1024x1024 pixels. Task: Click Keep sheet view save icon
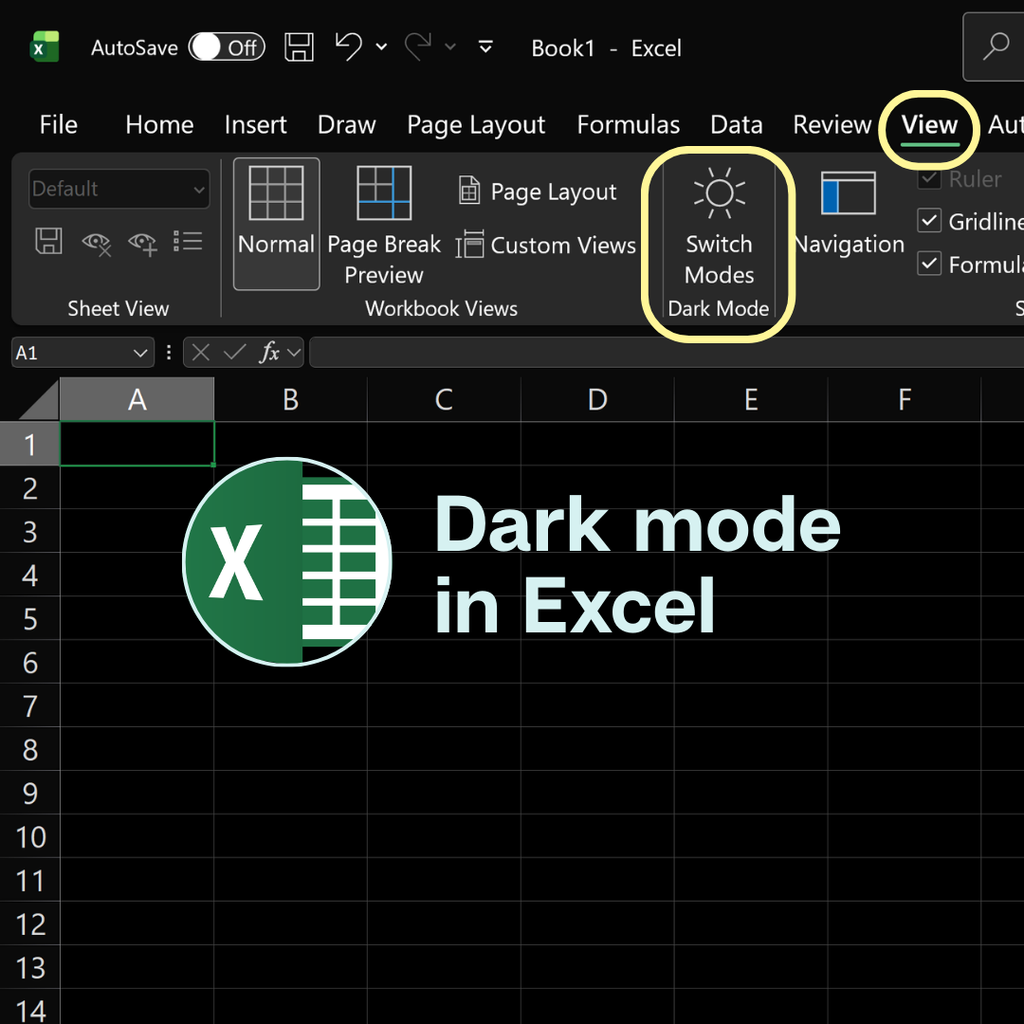coord(49,241)
